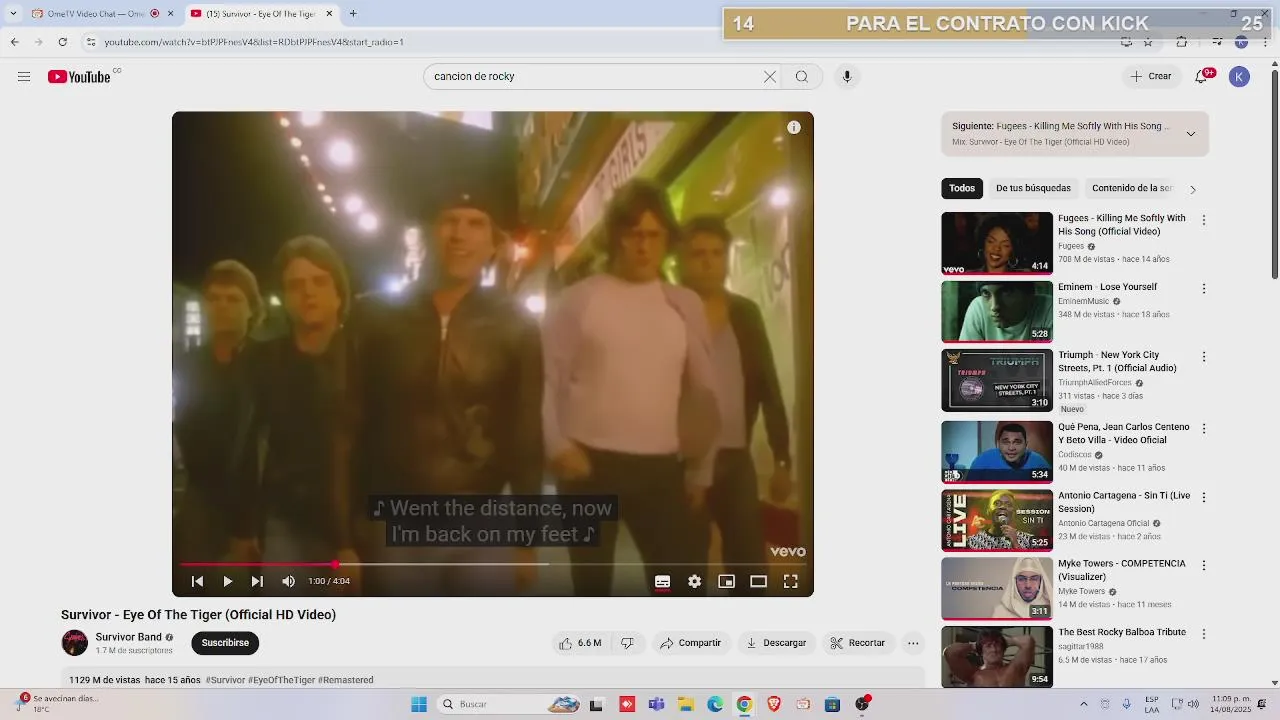
Task: Open options for Myke Towers COMPETENCIA
Action: coord(1204,565)
